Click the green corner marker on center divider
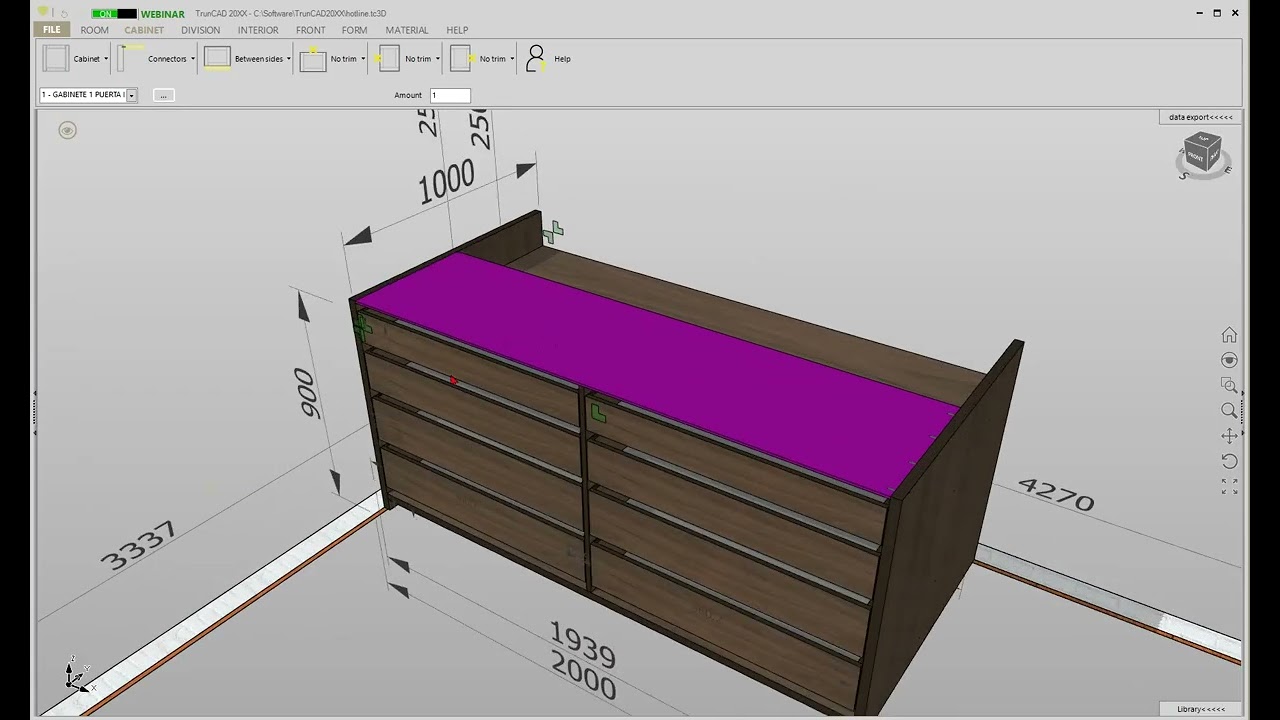The image size is (1280, 720). [598, 412]
